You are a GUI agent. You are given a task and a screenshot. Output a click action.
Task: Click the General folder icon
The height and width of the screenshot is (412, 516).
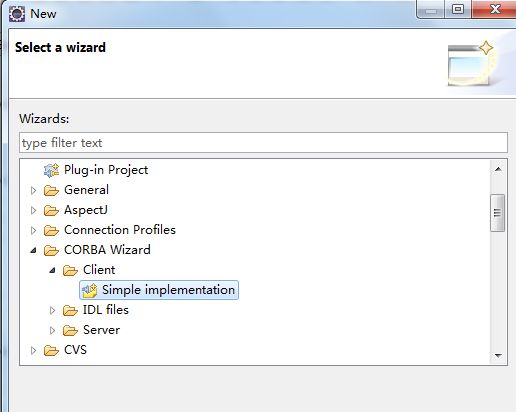pyautogui.click(x=51, y=190)
